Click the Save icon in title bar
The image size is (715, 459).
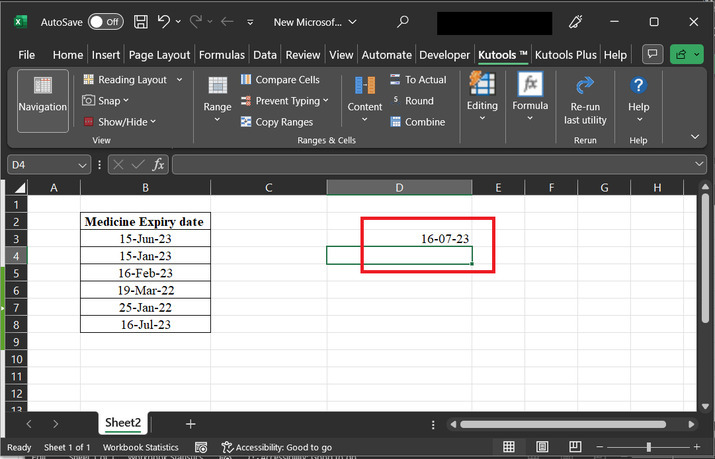(x=141, y=21)
